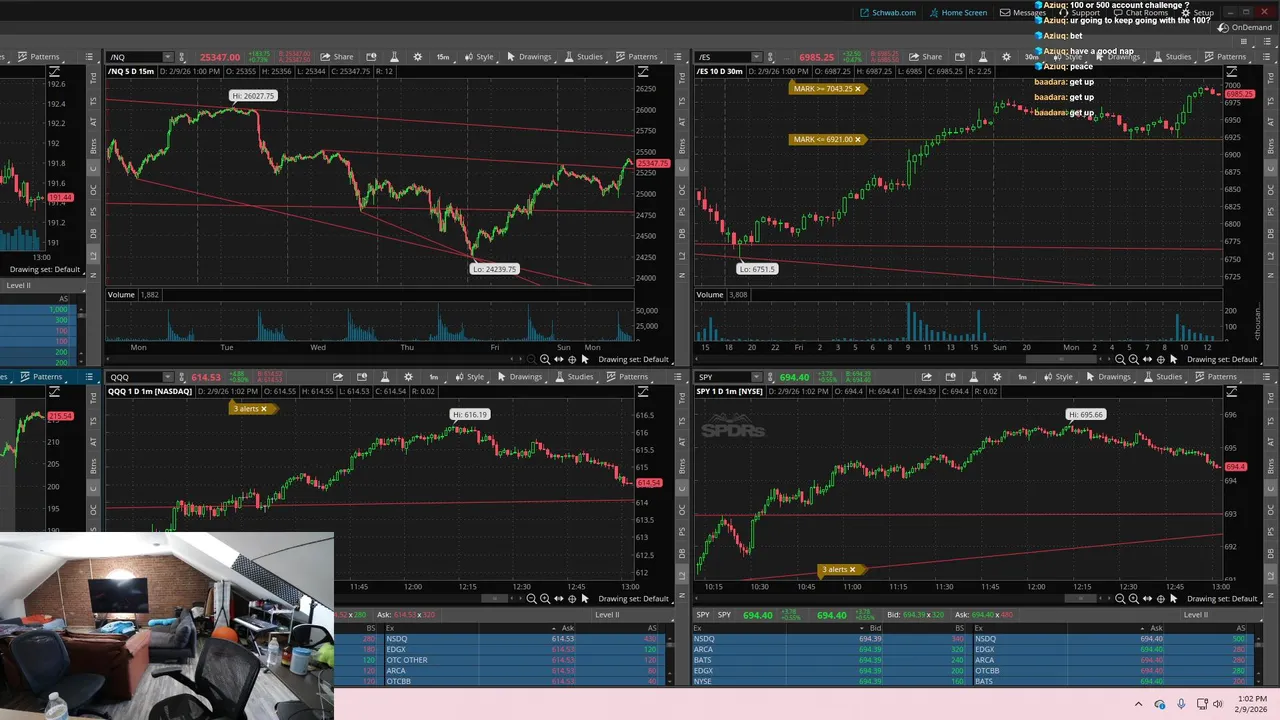This screenshot has width=1280, height=720.
Task: Open Drawings menu on the SPY chart
Action: [x=1108, y=377]
